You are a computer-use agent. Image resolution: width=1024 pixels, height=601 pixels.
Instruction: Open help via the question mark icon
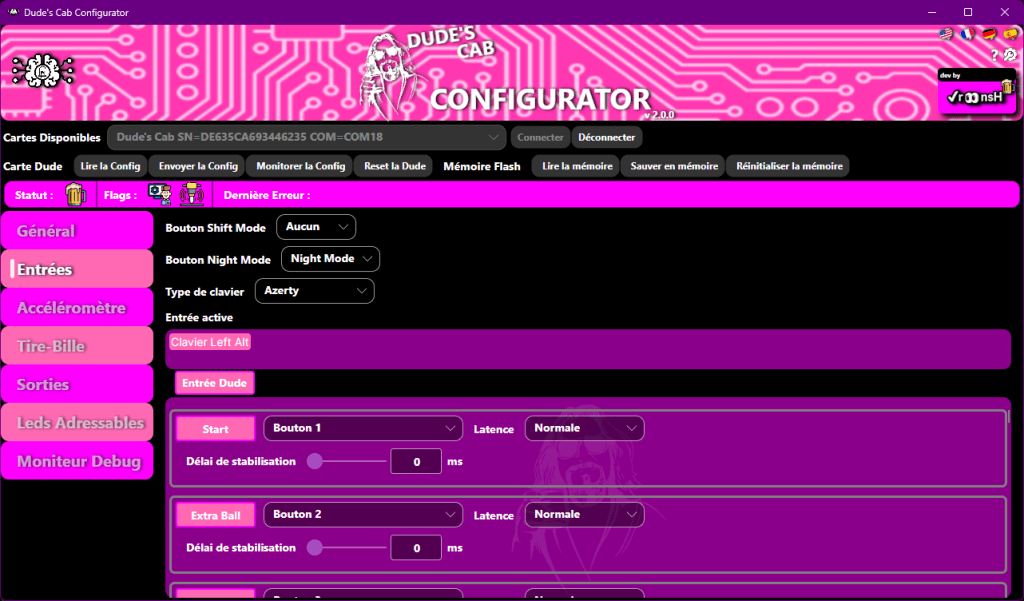994,55
